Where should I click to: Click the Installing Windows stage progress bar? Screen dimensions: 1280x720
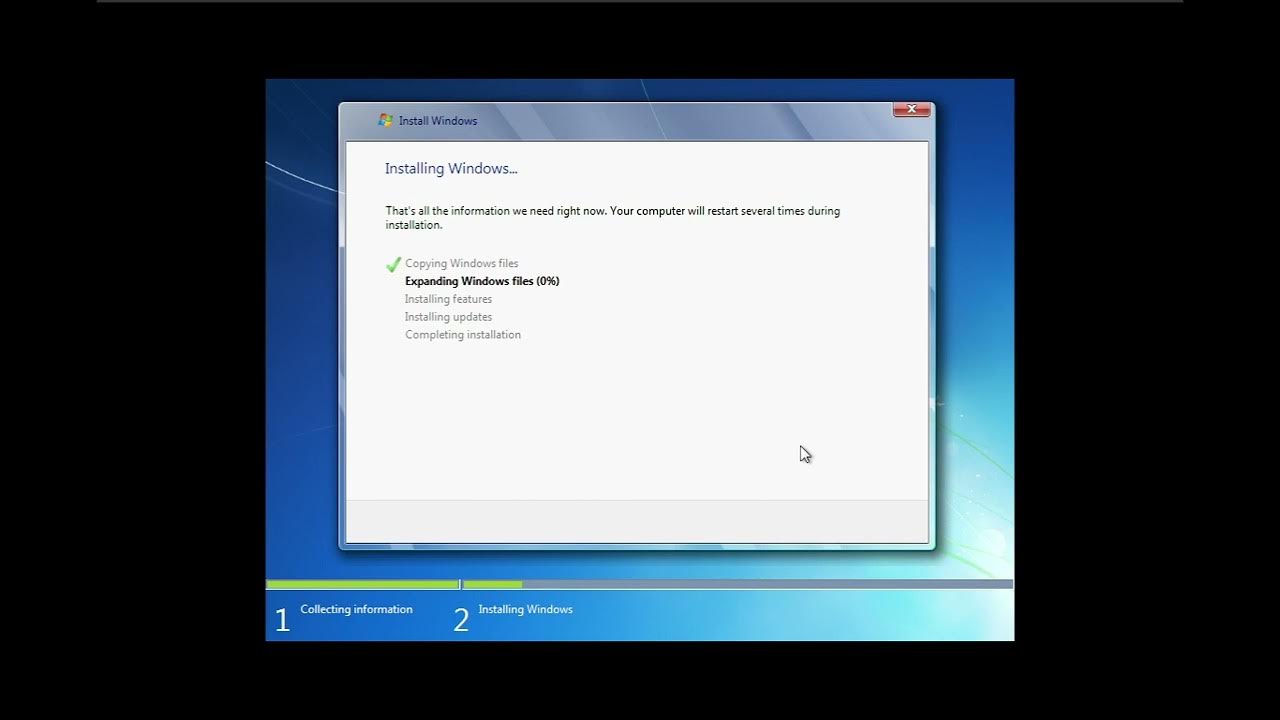738,584
